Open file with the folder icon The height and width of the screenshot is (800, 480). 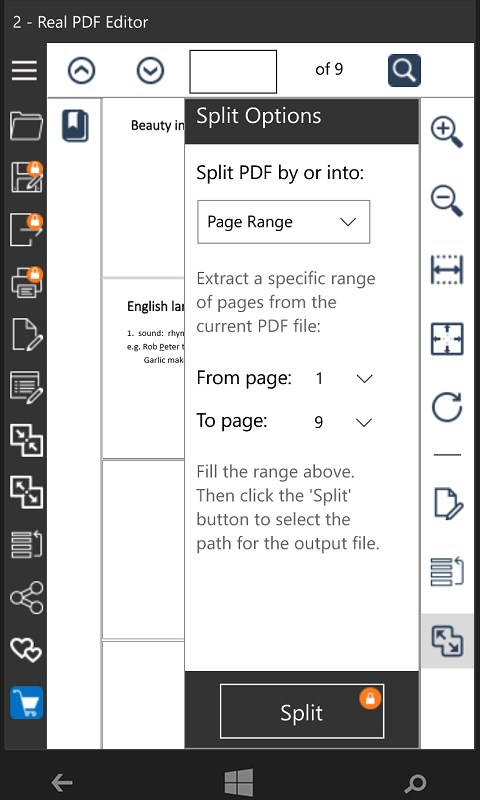[27, 126]
